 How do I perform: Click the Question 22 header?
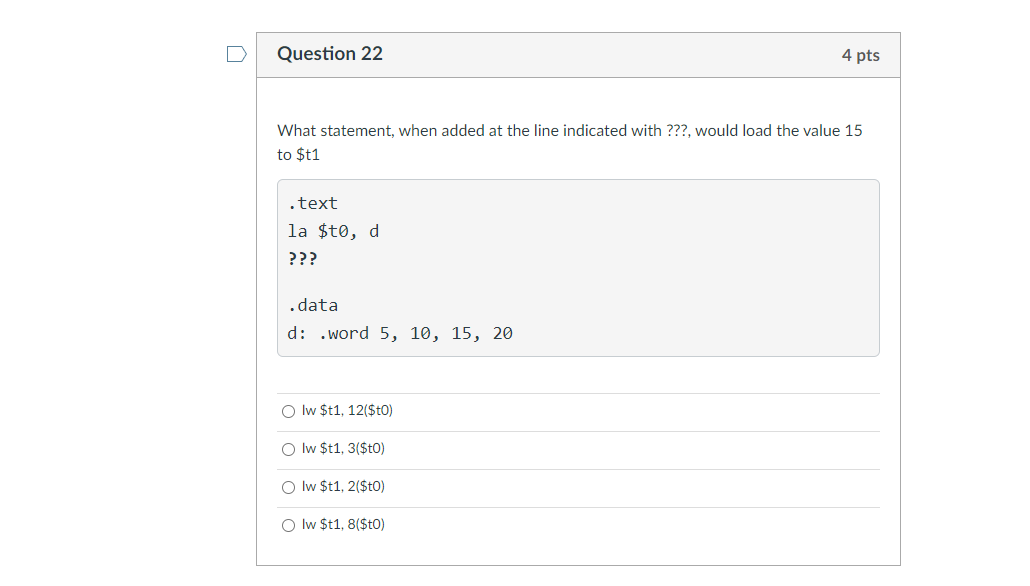330,54
